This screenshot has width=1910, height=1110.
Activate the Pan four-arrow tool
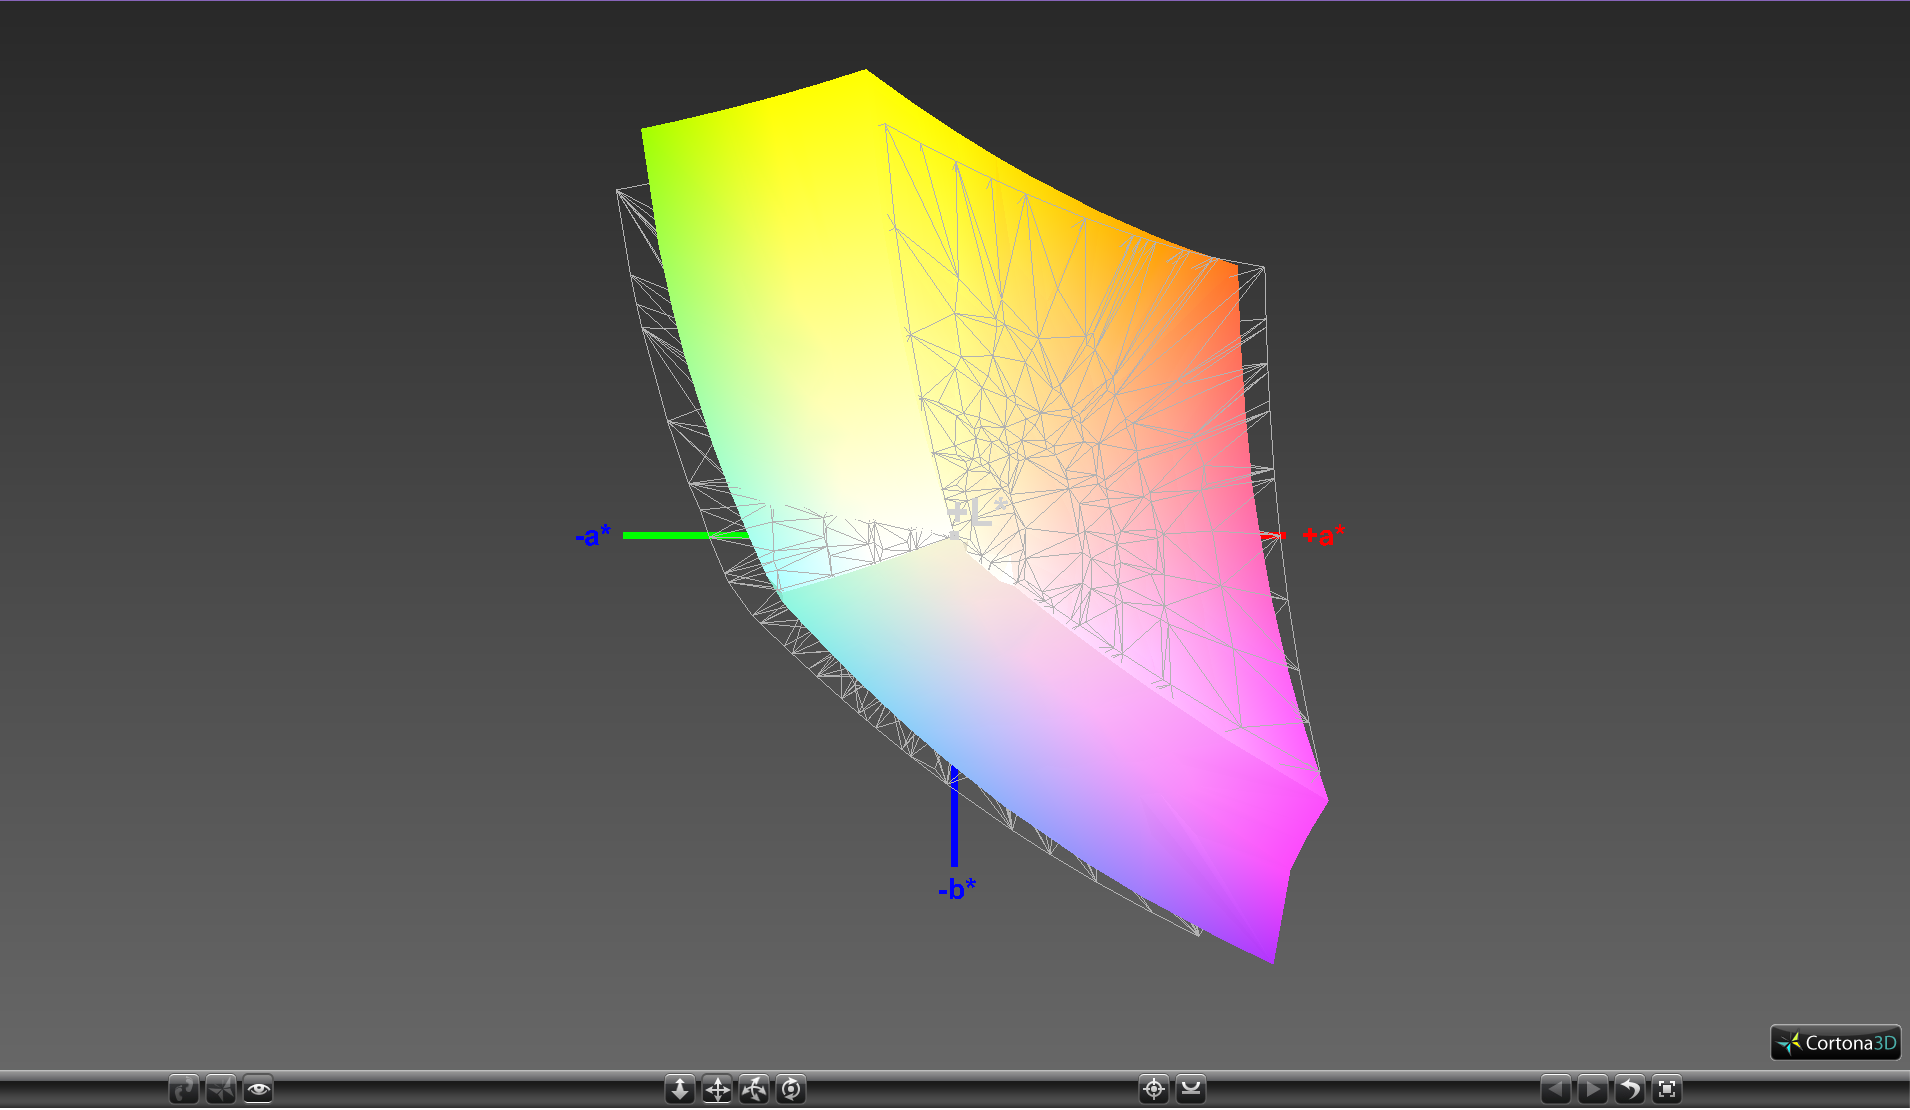[717, 1089]
